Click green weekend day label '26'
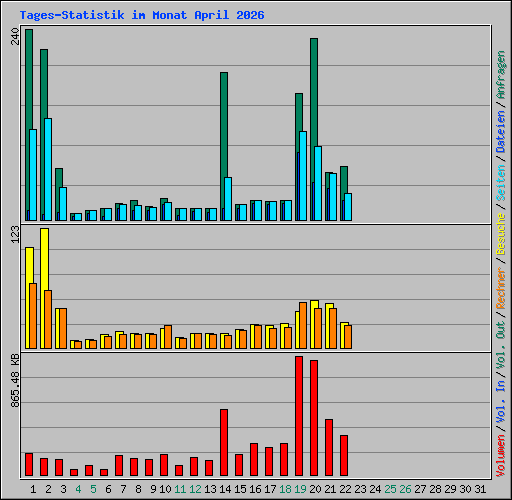Viewport: 512px width, 500px height. 405,489
